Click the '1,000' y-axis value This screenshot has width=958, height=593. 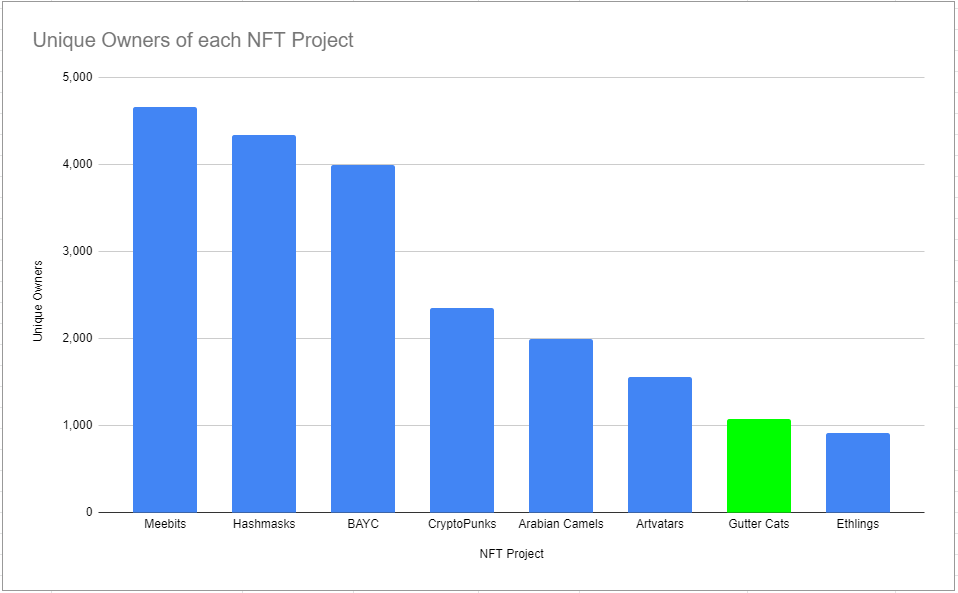pos(77,426)
